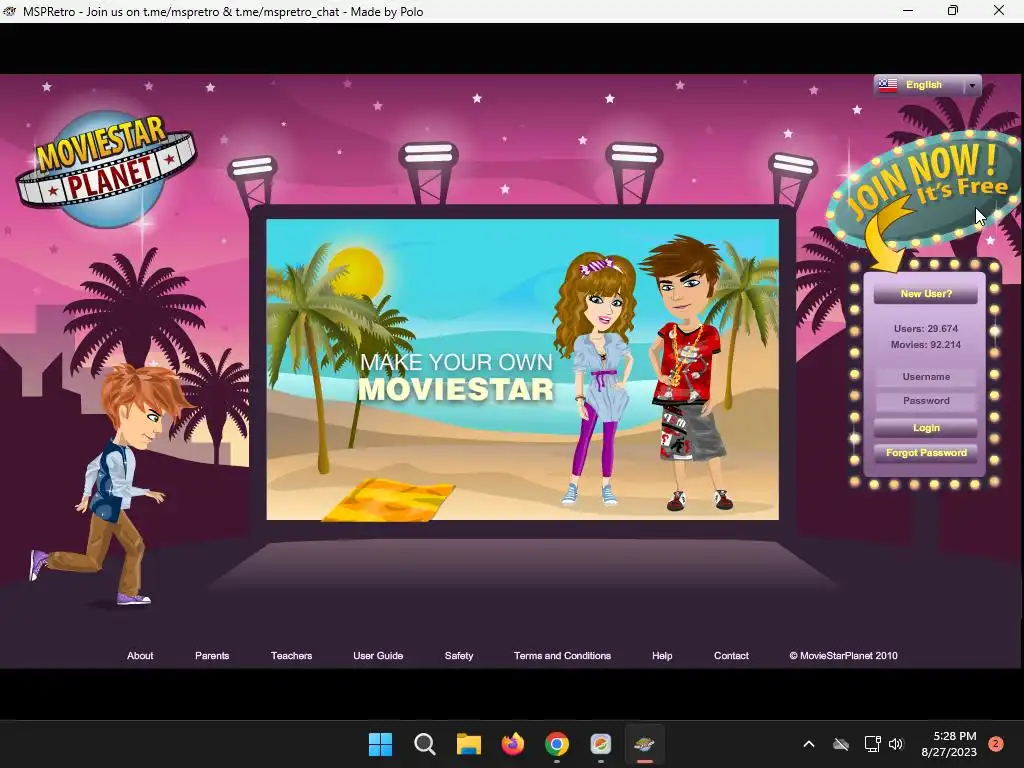Focus the Username input field
Image resolution: width=1024 pixels, height=768 pixels.
(926, 377)
